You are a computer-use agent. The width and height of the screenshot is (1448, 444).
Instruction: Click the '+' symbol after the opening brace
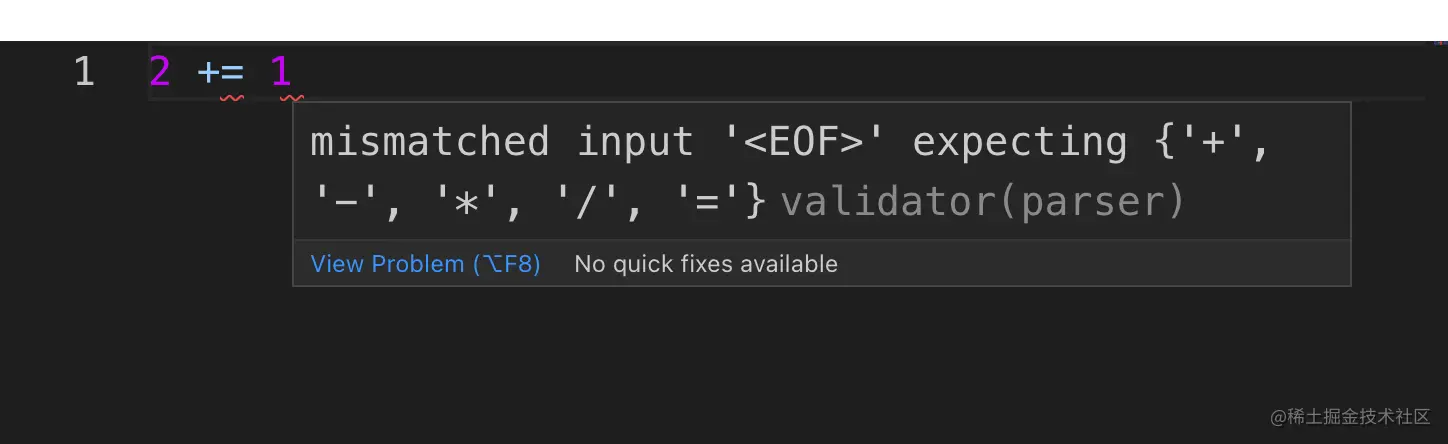1212,142
